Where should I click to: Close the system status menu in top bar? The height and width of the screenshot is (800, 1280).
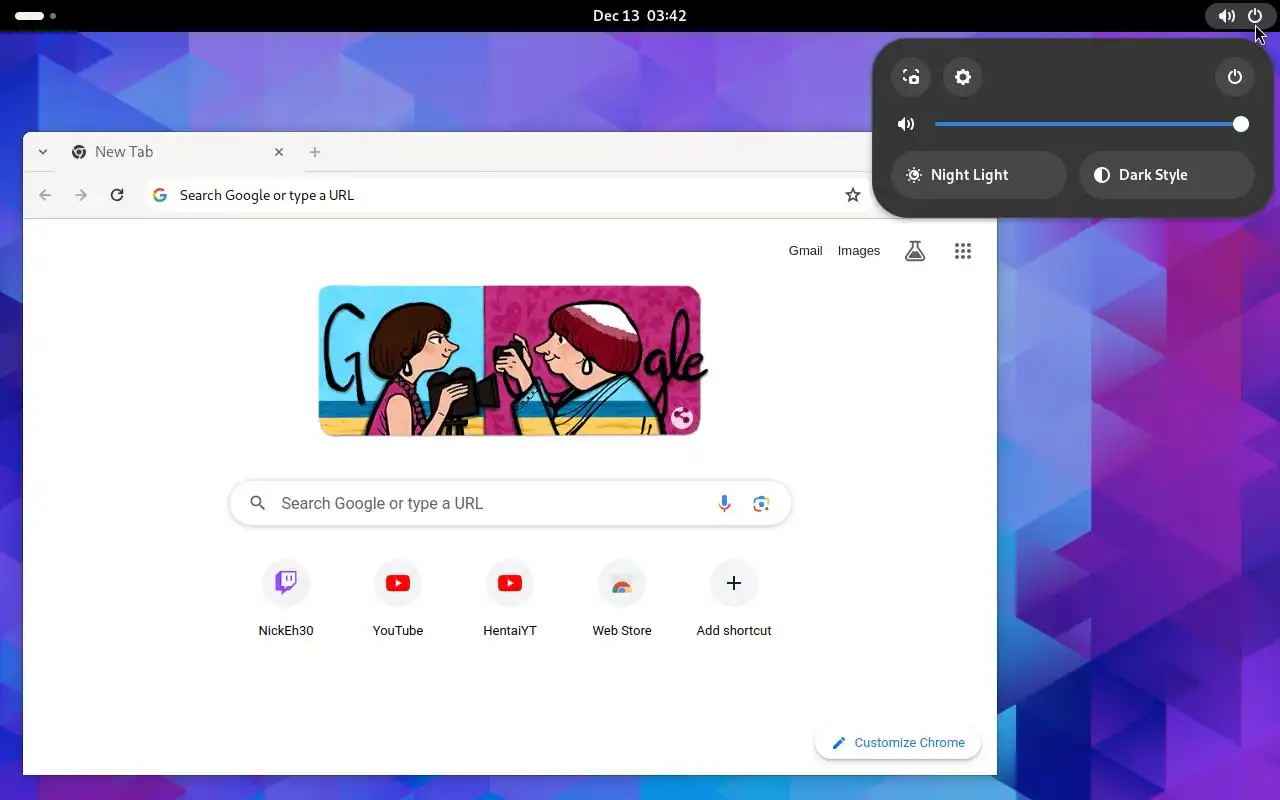pyautogui.click(x=1240, y=16)
